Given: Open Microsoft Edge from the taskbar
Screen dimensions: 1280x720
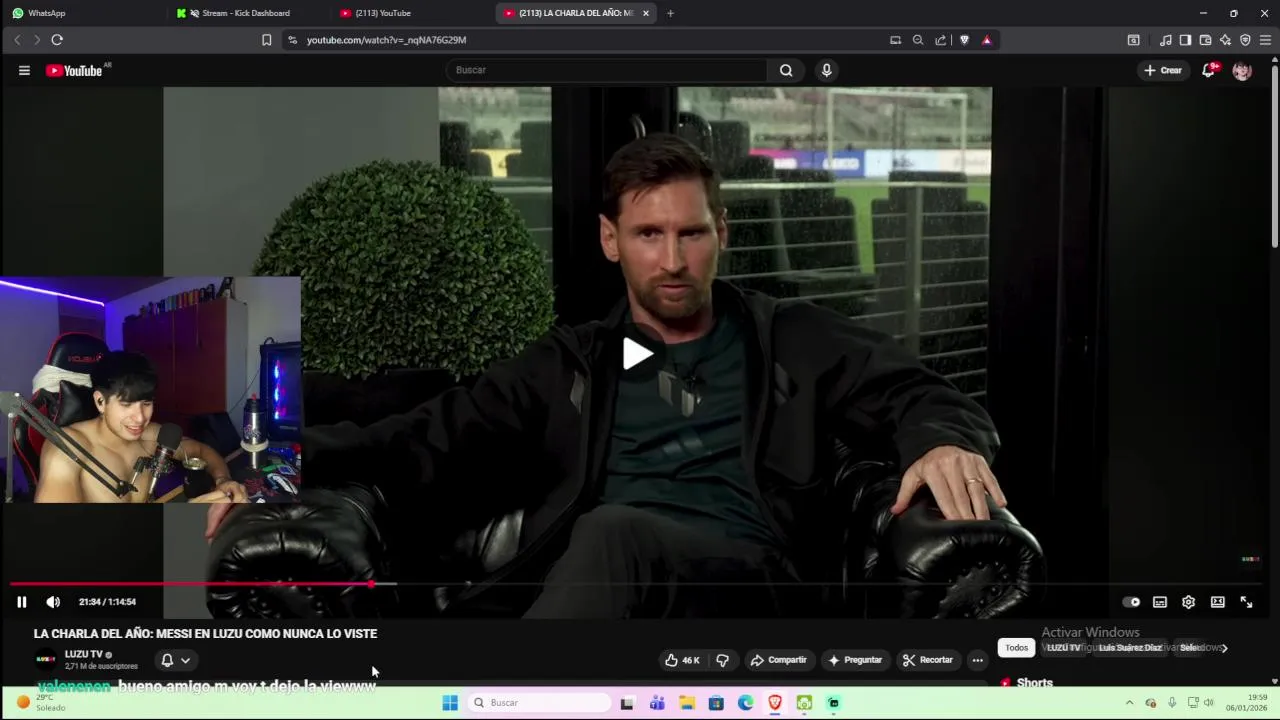Looking at the screenshot, I should tap(746, 703).
